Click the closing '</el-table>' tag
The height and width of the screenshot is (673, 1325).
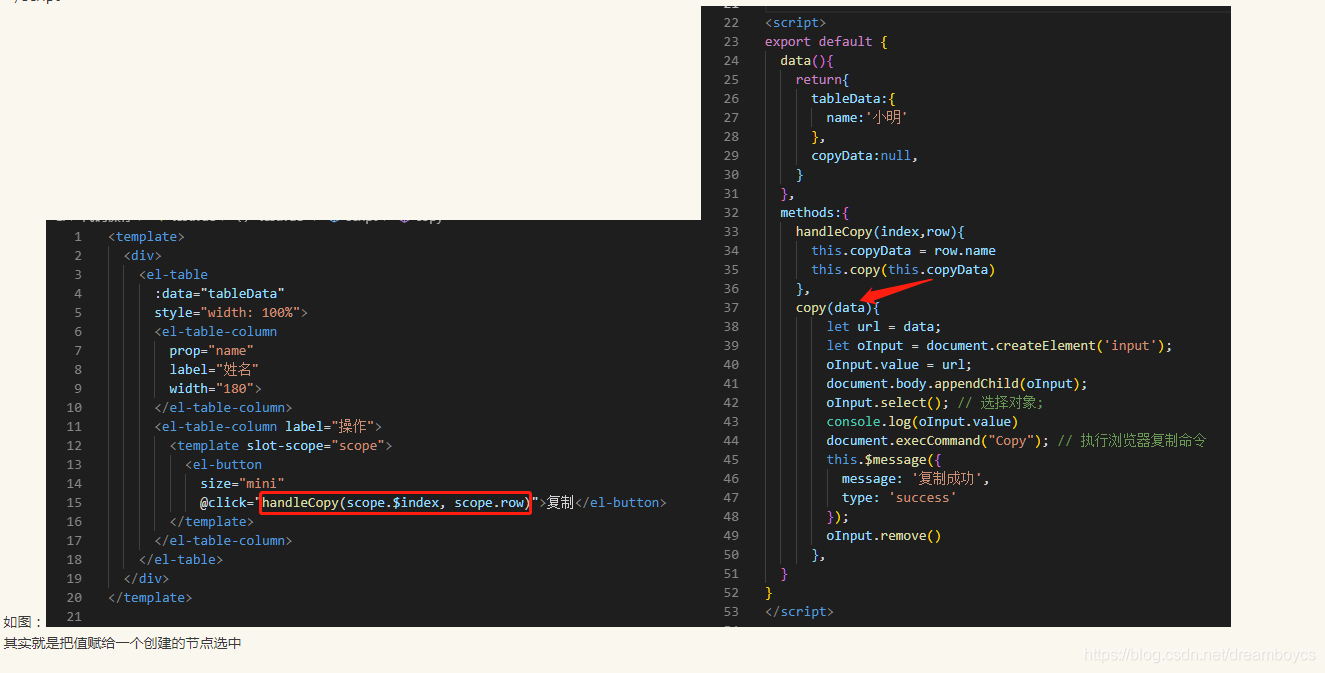click(x=181, y=560)
